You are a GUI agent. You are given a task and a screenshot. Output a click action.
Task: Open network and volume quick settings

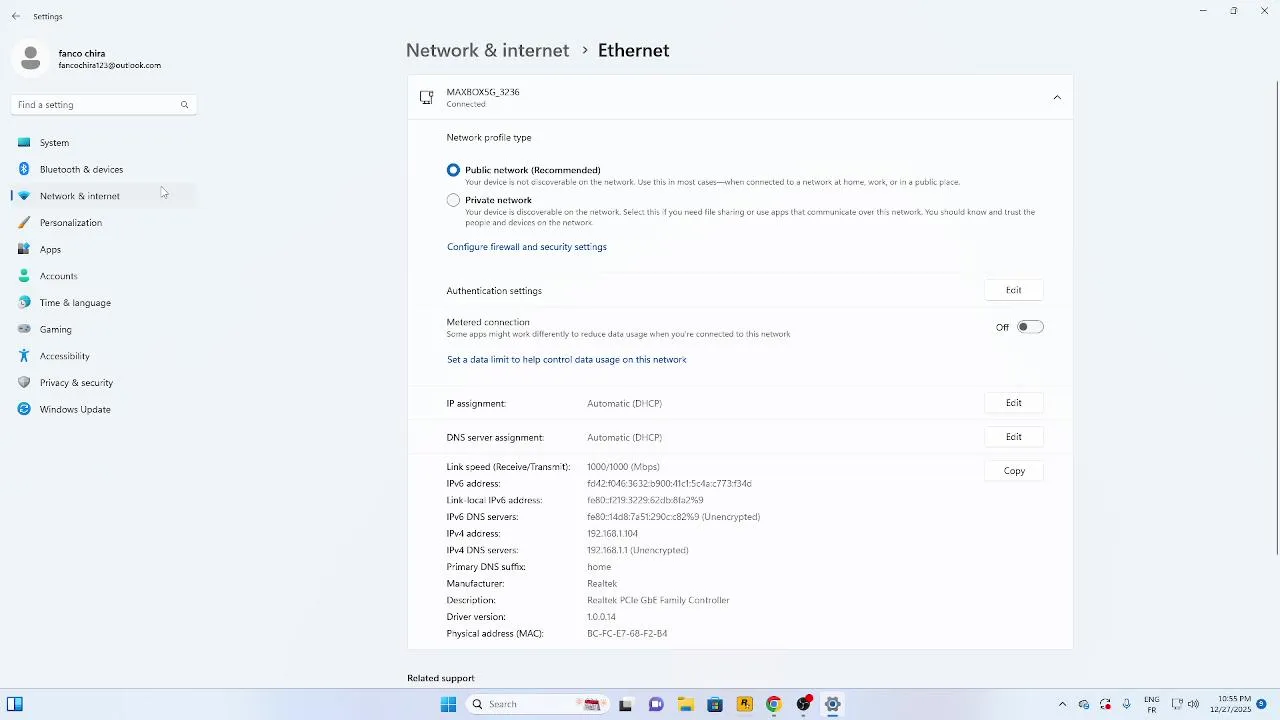click(1185, 704)
